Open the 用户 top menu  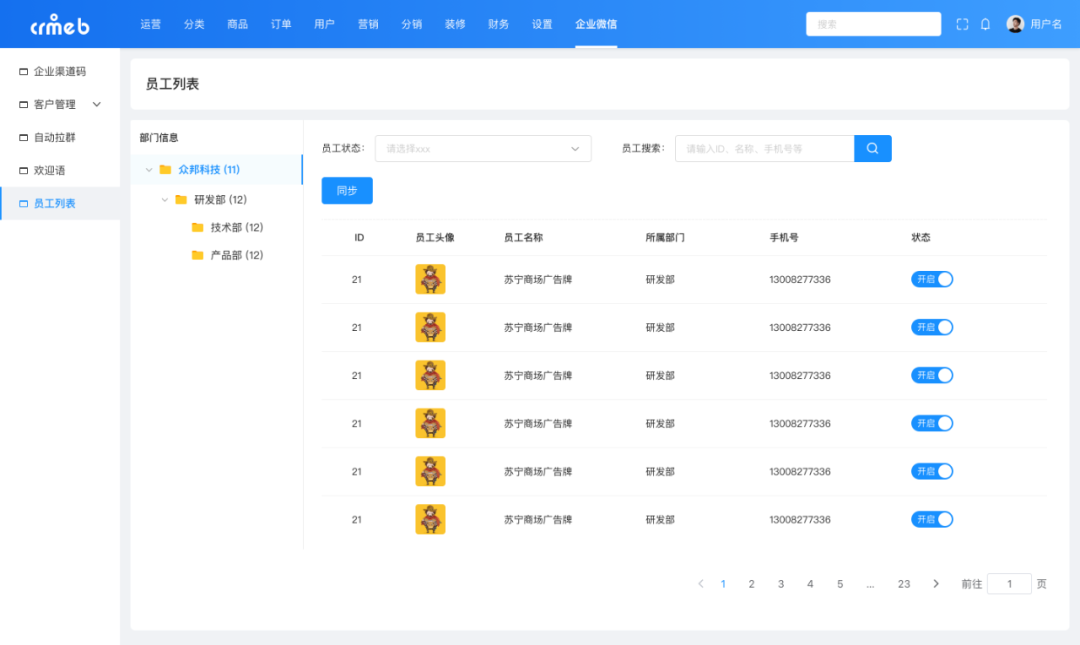click(324, 24)
